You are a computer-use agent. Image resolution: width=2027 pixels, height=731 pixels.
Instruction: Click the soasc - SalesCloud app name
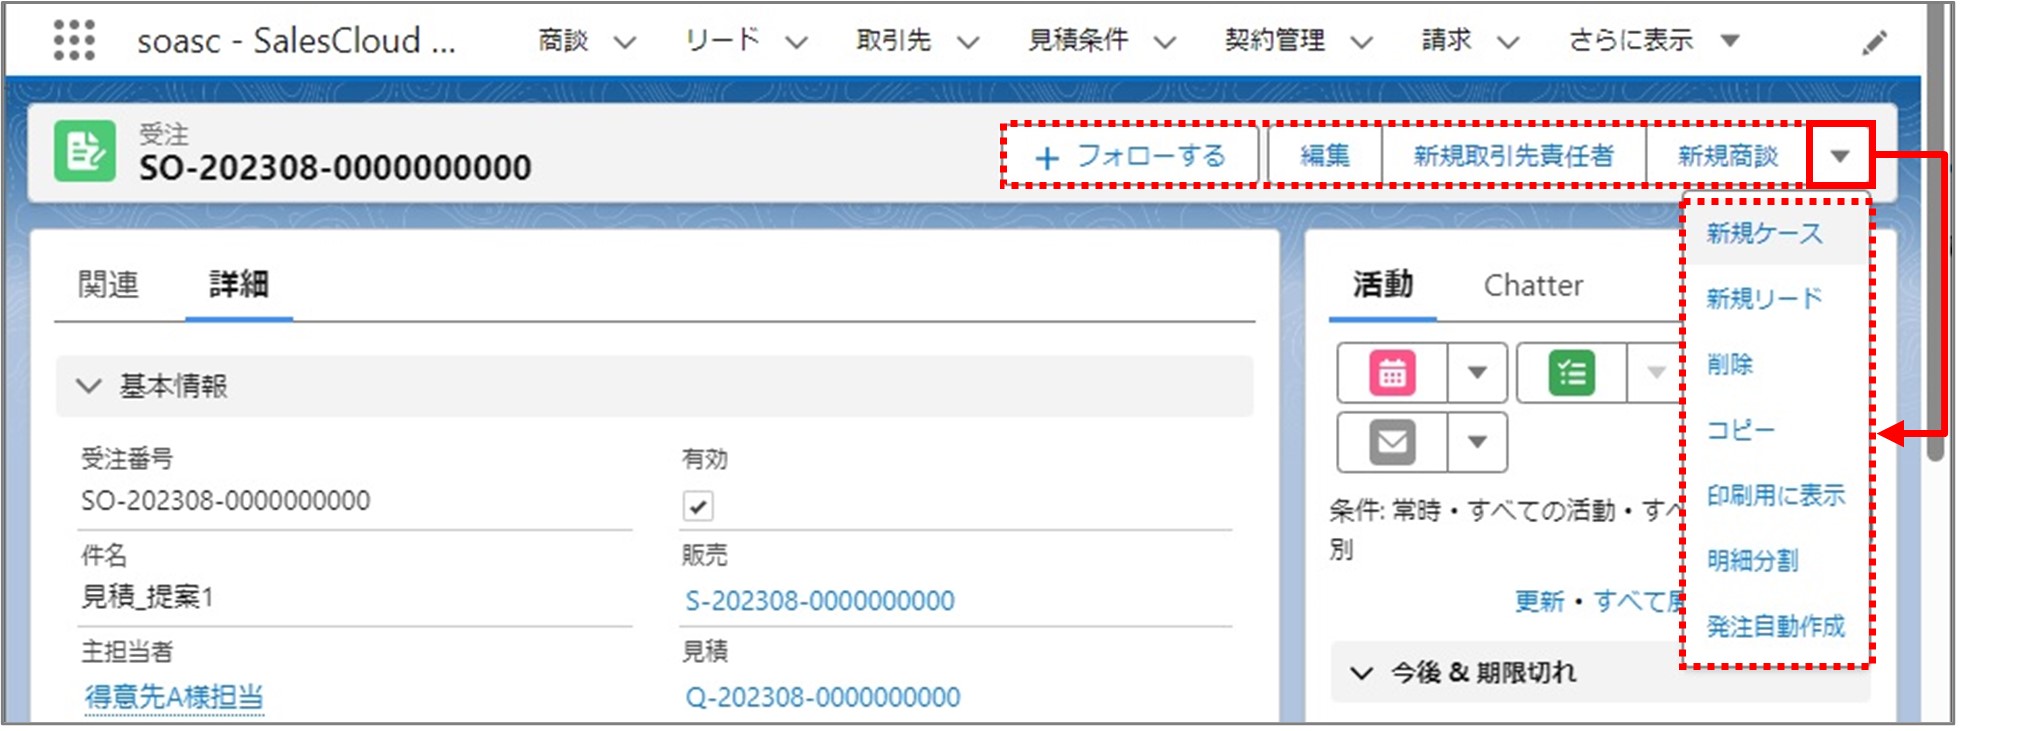(296, 41)
